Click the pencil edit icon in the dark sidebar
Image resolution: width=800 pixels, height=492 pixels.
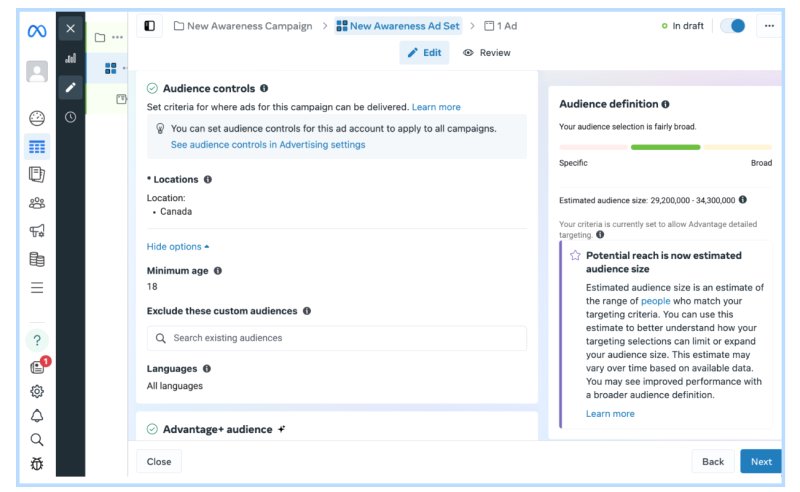pos(70,87)
